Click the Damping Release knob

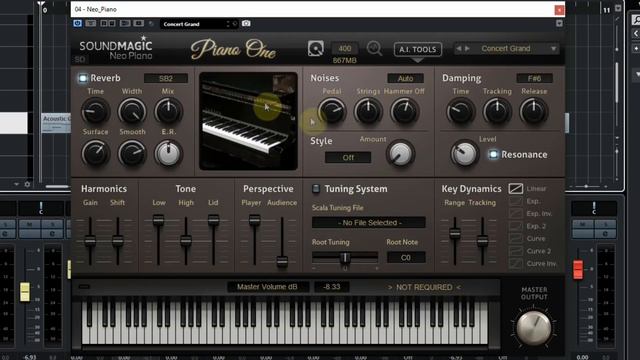click(x=533, y=111)
